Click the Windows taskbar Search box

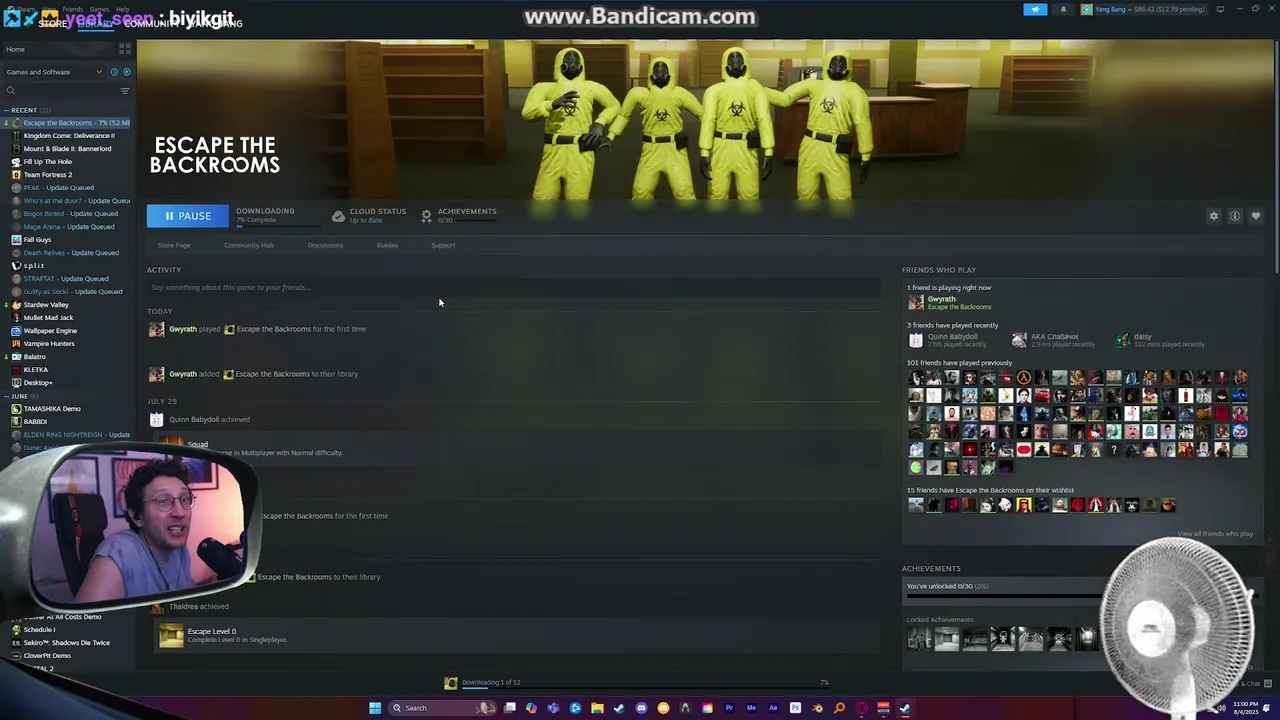pyautogui.click(x=443, y=708)
